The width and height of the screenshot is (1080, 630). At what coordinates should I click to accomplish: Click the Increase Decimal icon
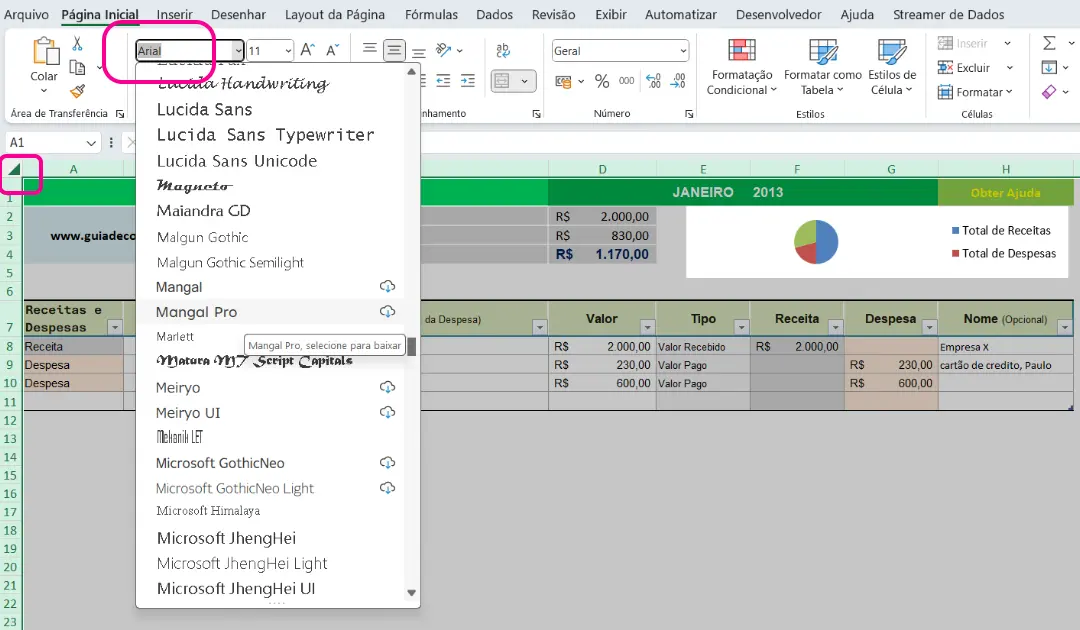[653, 81]
